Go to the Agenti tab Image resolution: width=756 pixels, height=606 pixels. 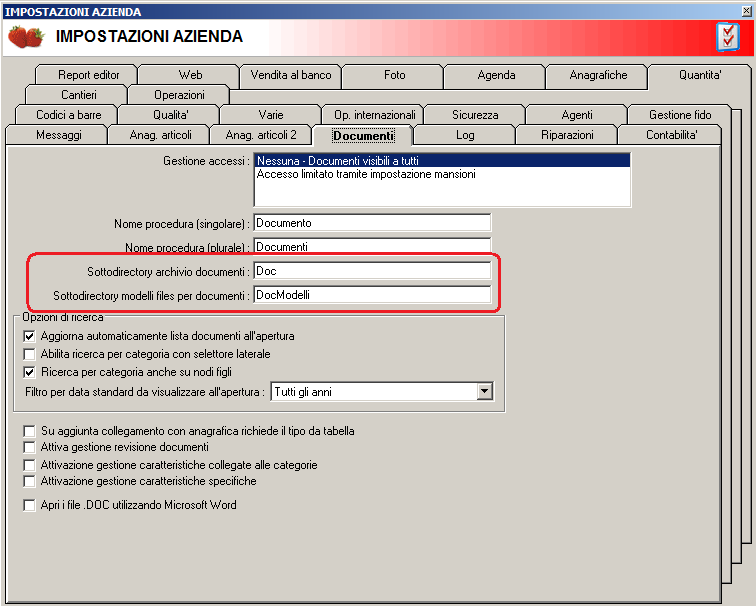577,115
